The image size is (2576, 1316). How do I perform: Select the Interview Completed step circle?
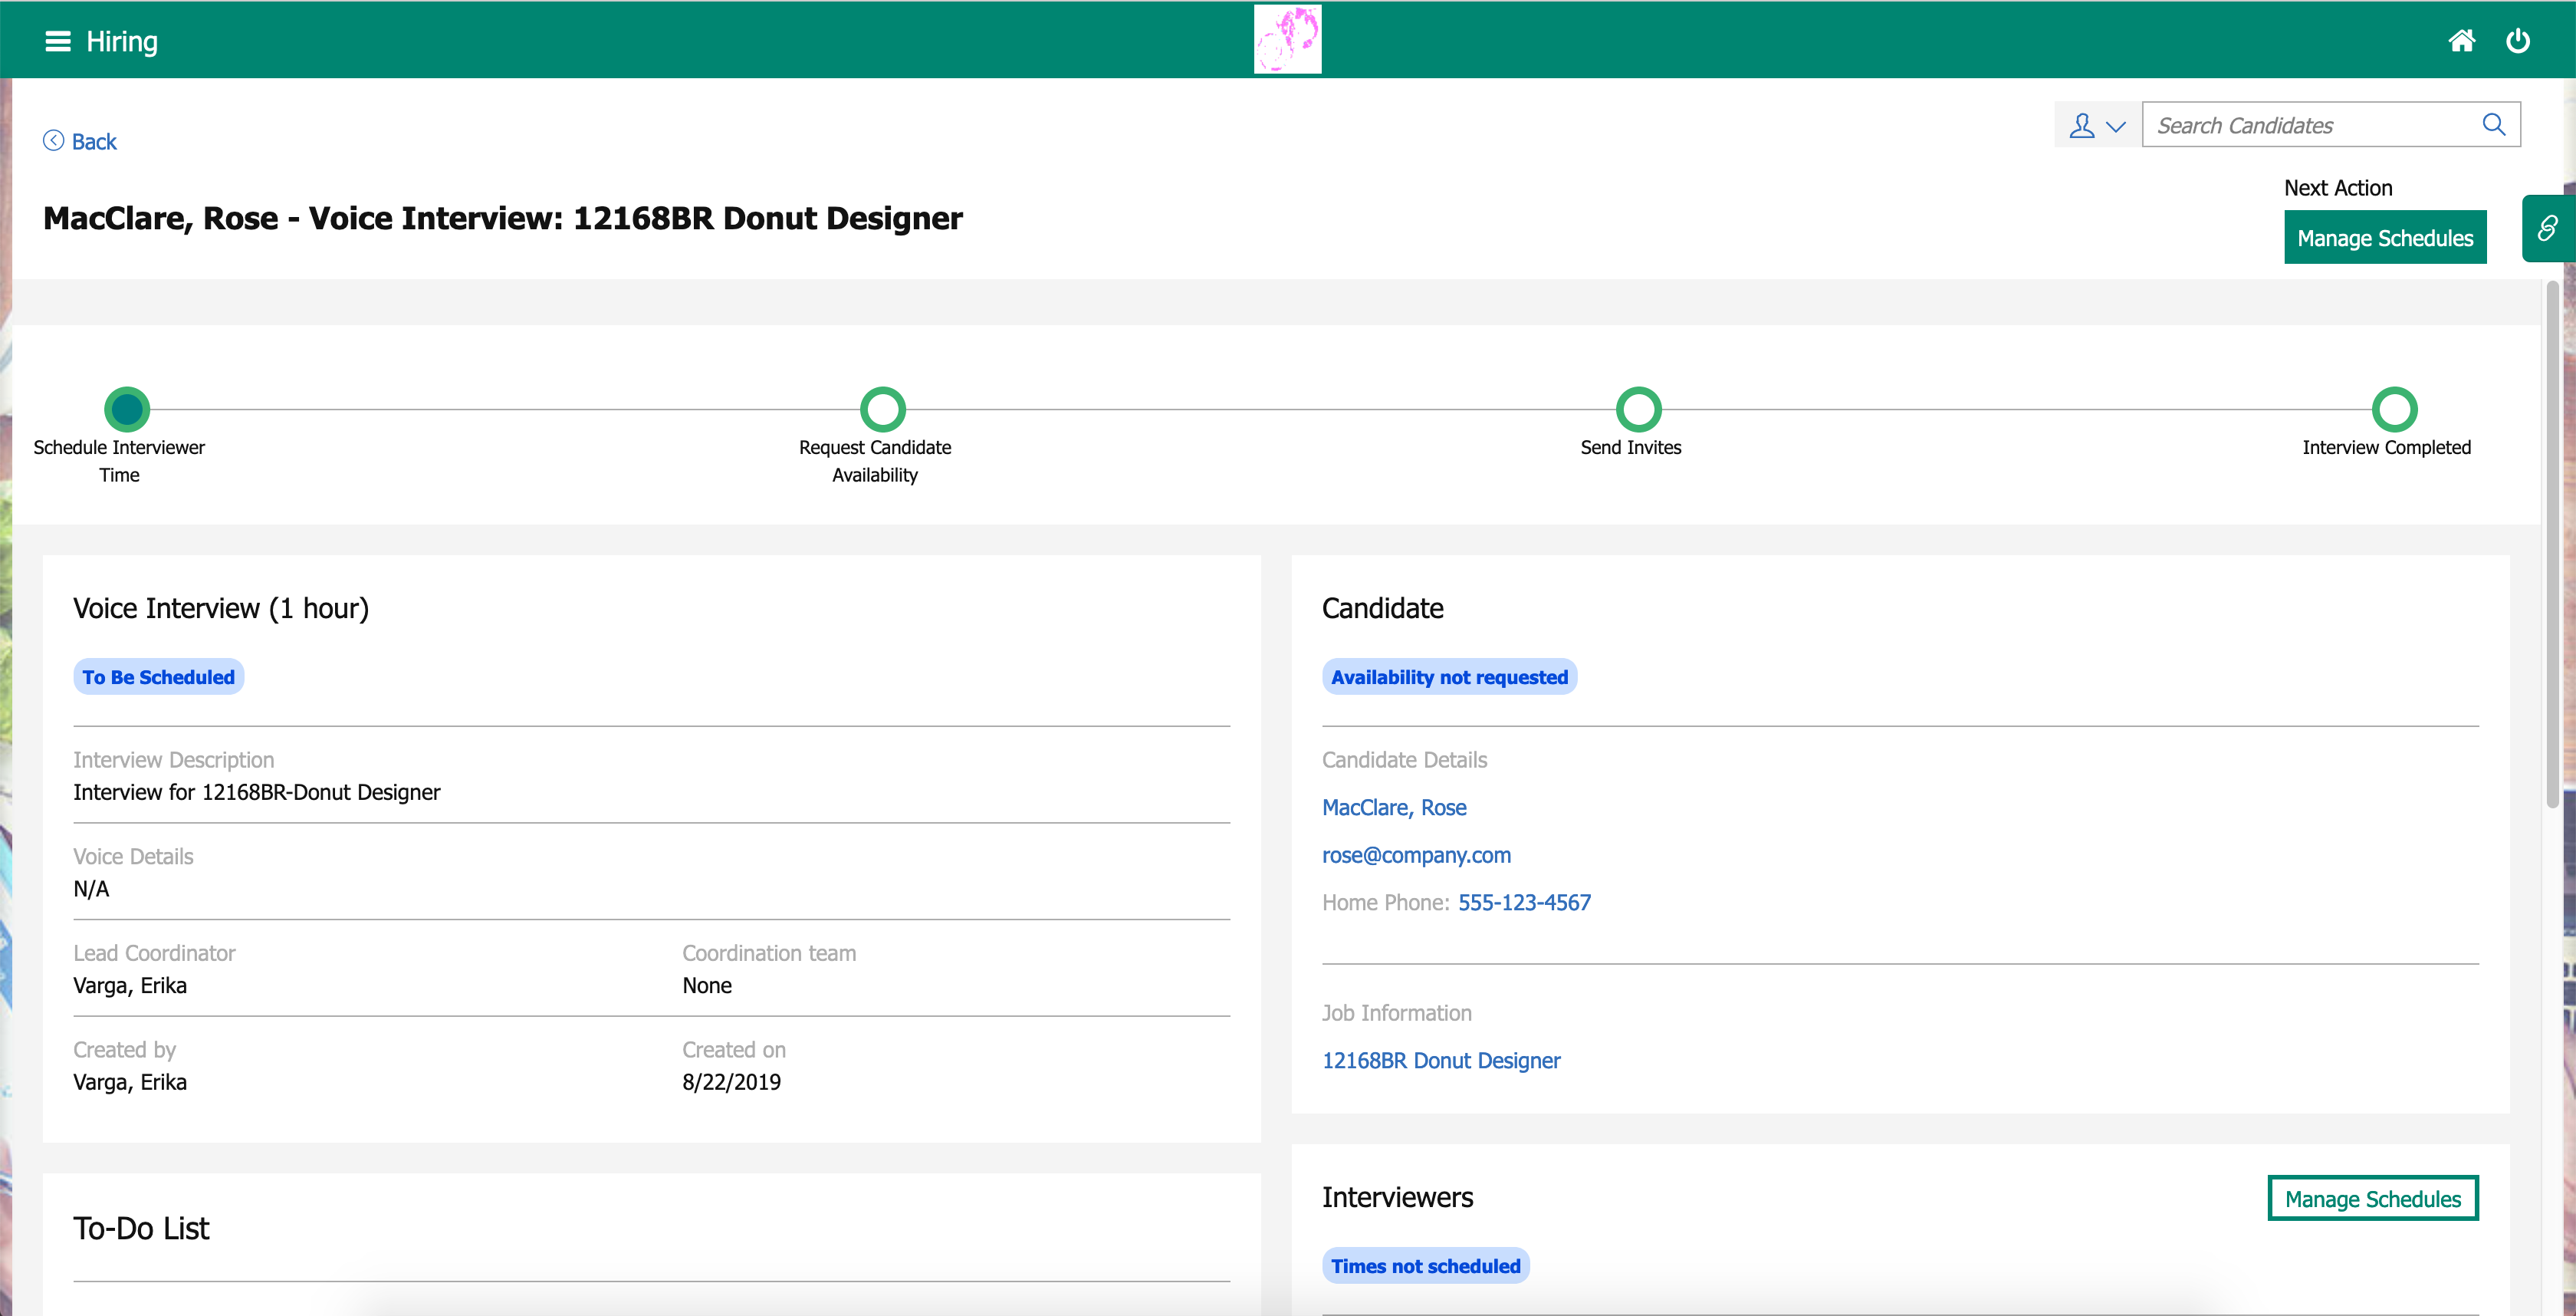point(2394,409)
